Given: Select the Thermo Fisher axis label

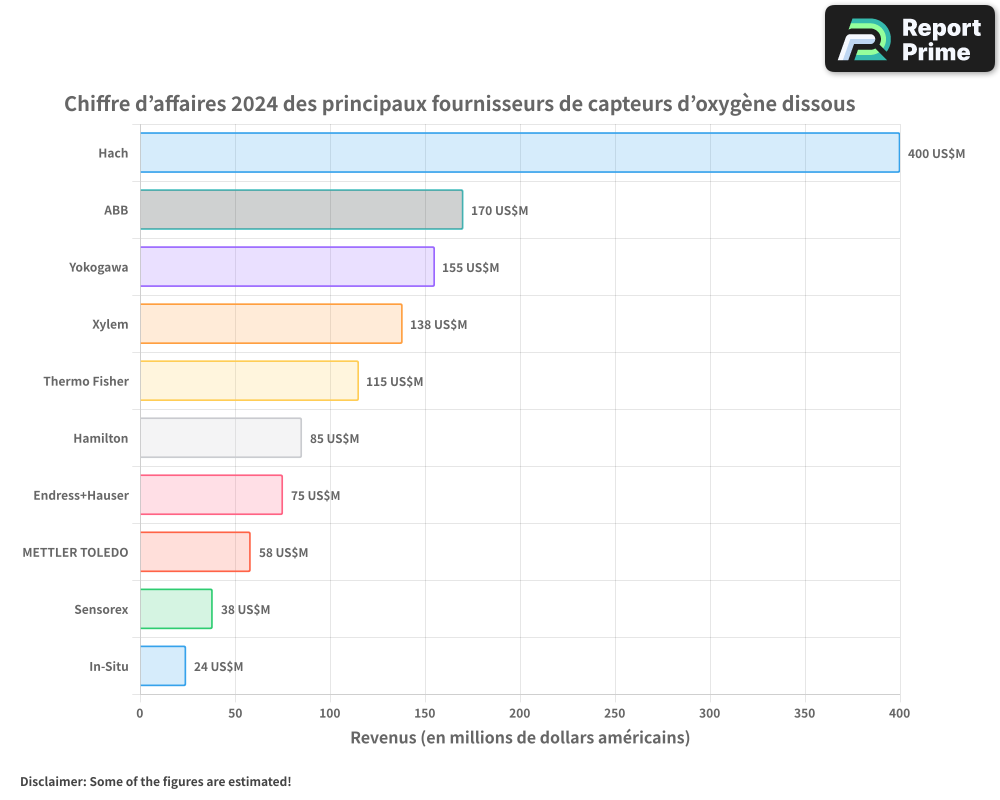Looking at the screenshot, I should pyautogui.click(x=86, y=381).
